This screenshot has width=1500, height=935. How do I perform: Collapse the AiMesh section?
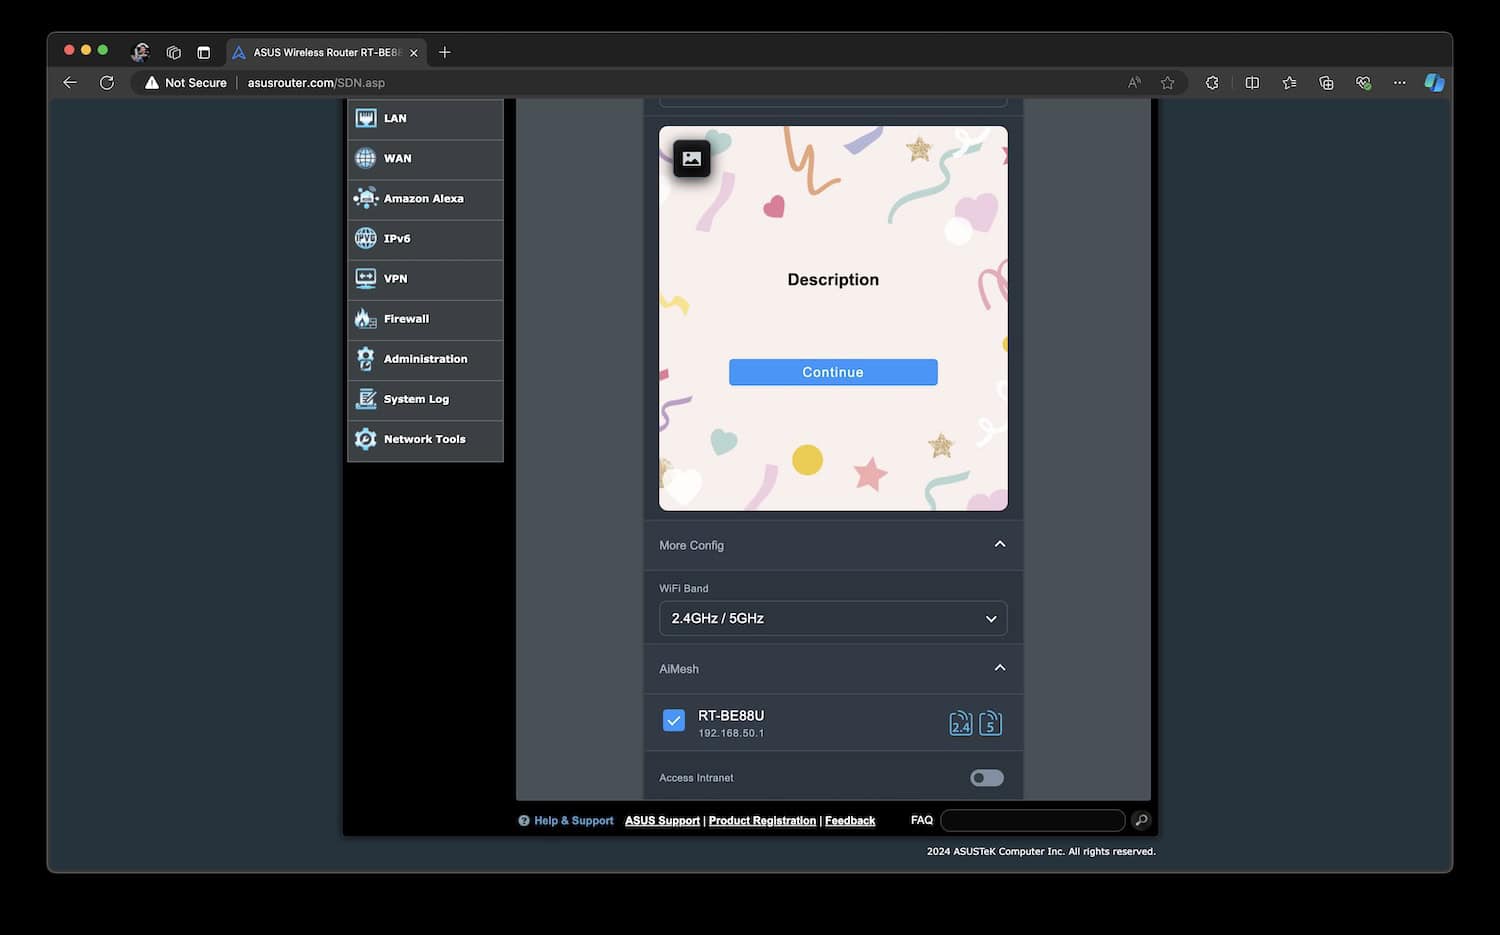click(x=1000, y=668)
